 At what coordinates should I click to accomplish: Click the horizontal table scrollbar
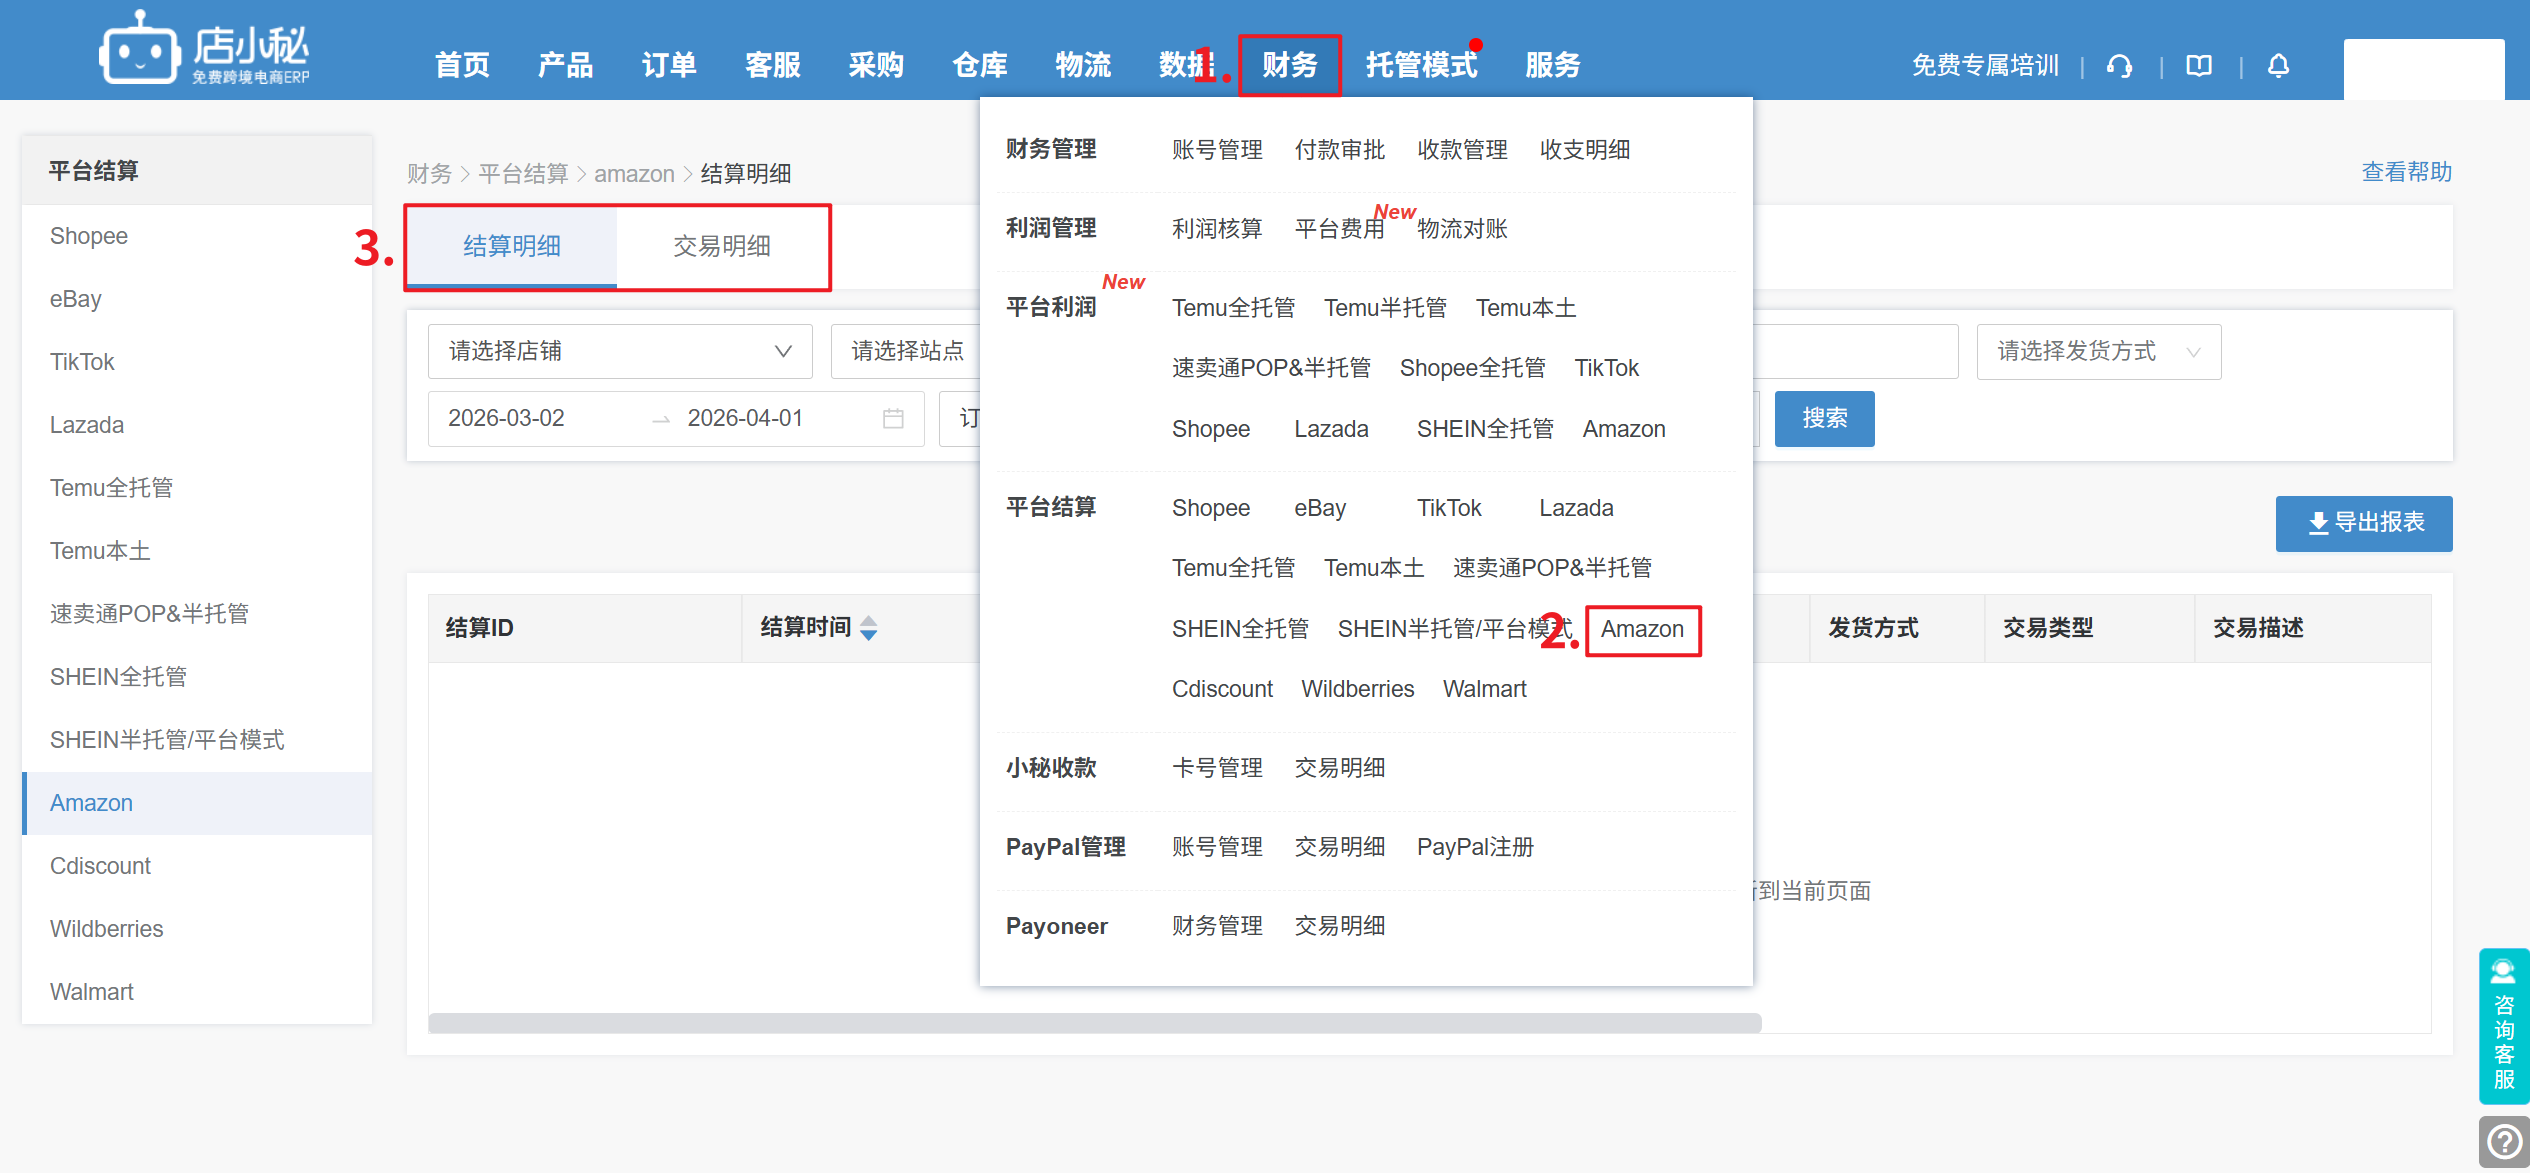point(1094,1023)
